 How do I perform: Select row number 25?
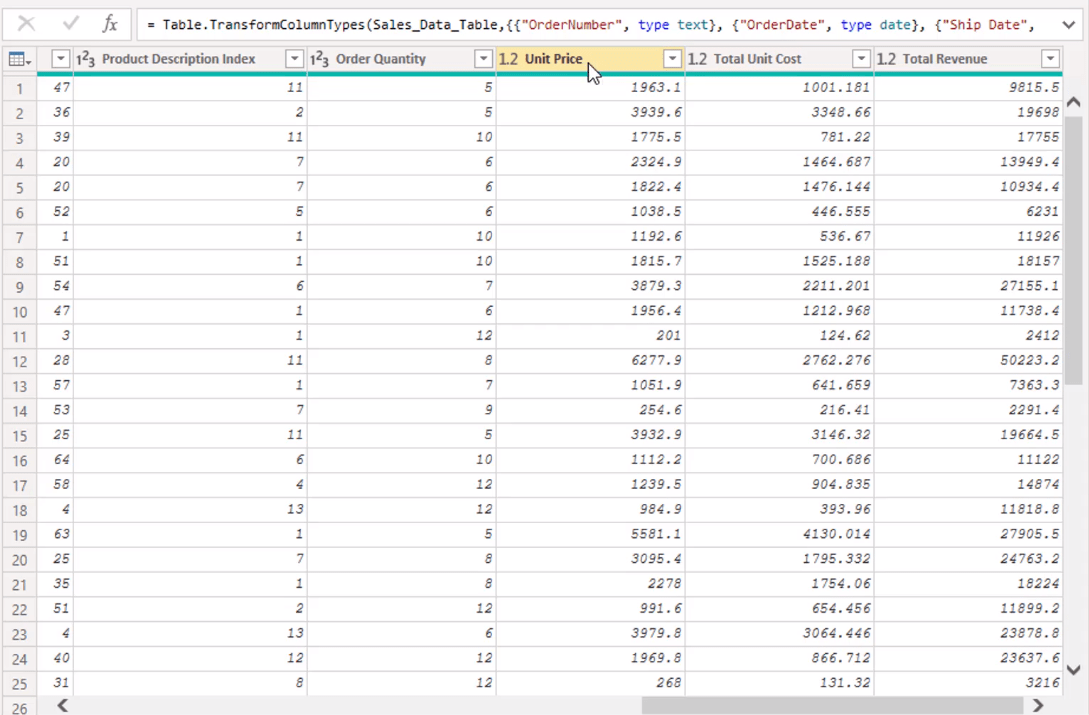pyautogui.click(x=19, y=684)
